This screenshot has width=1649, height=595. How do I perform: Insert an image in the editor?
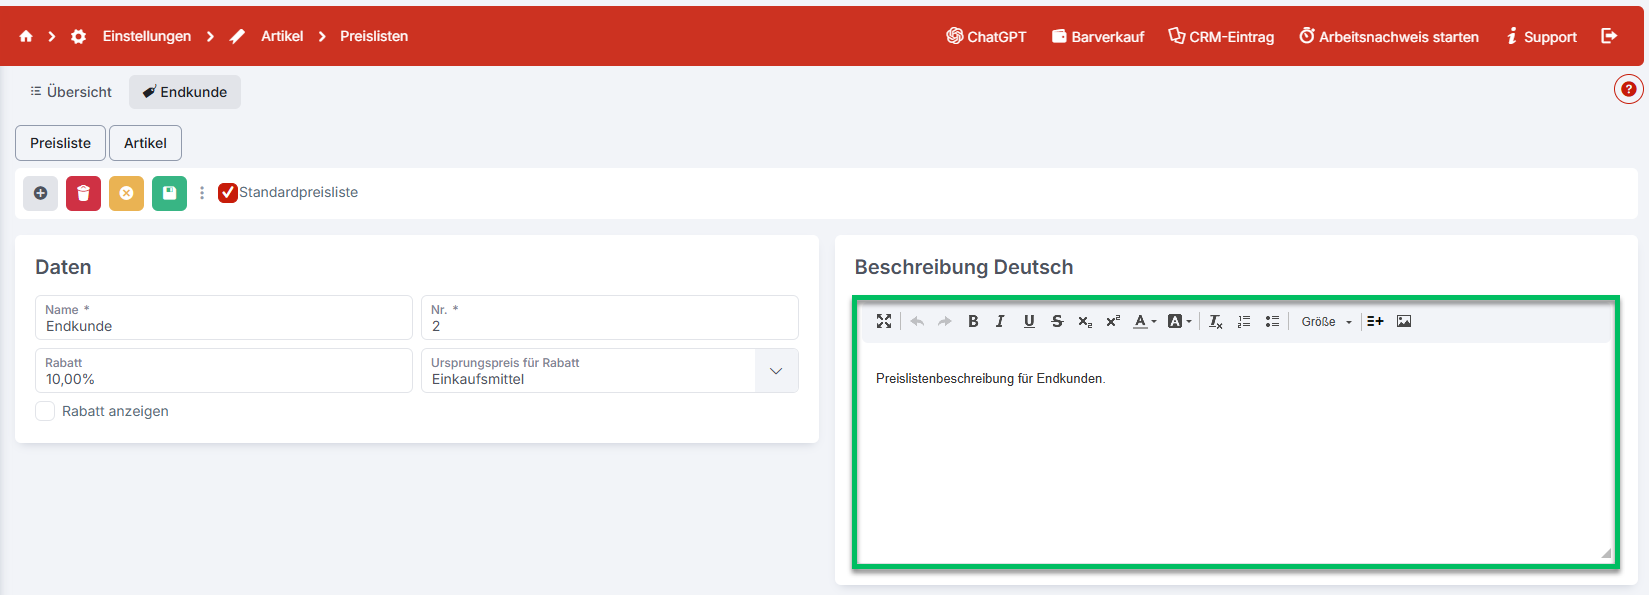1403,321
